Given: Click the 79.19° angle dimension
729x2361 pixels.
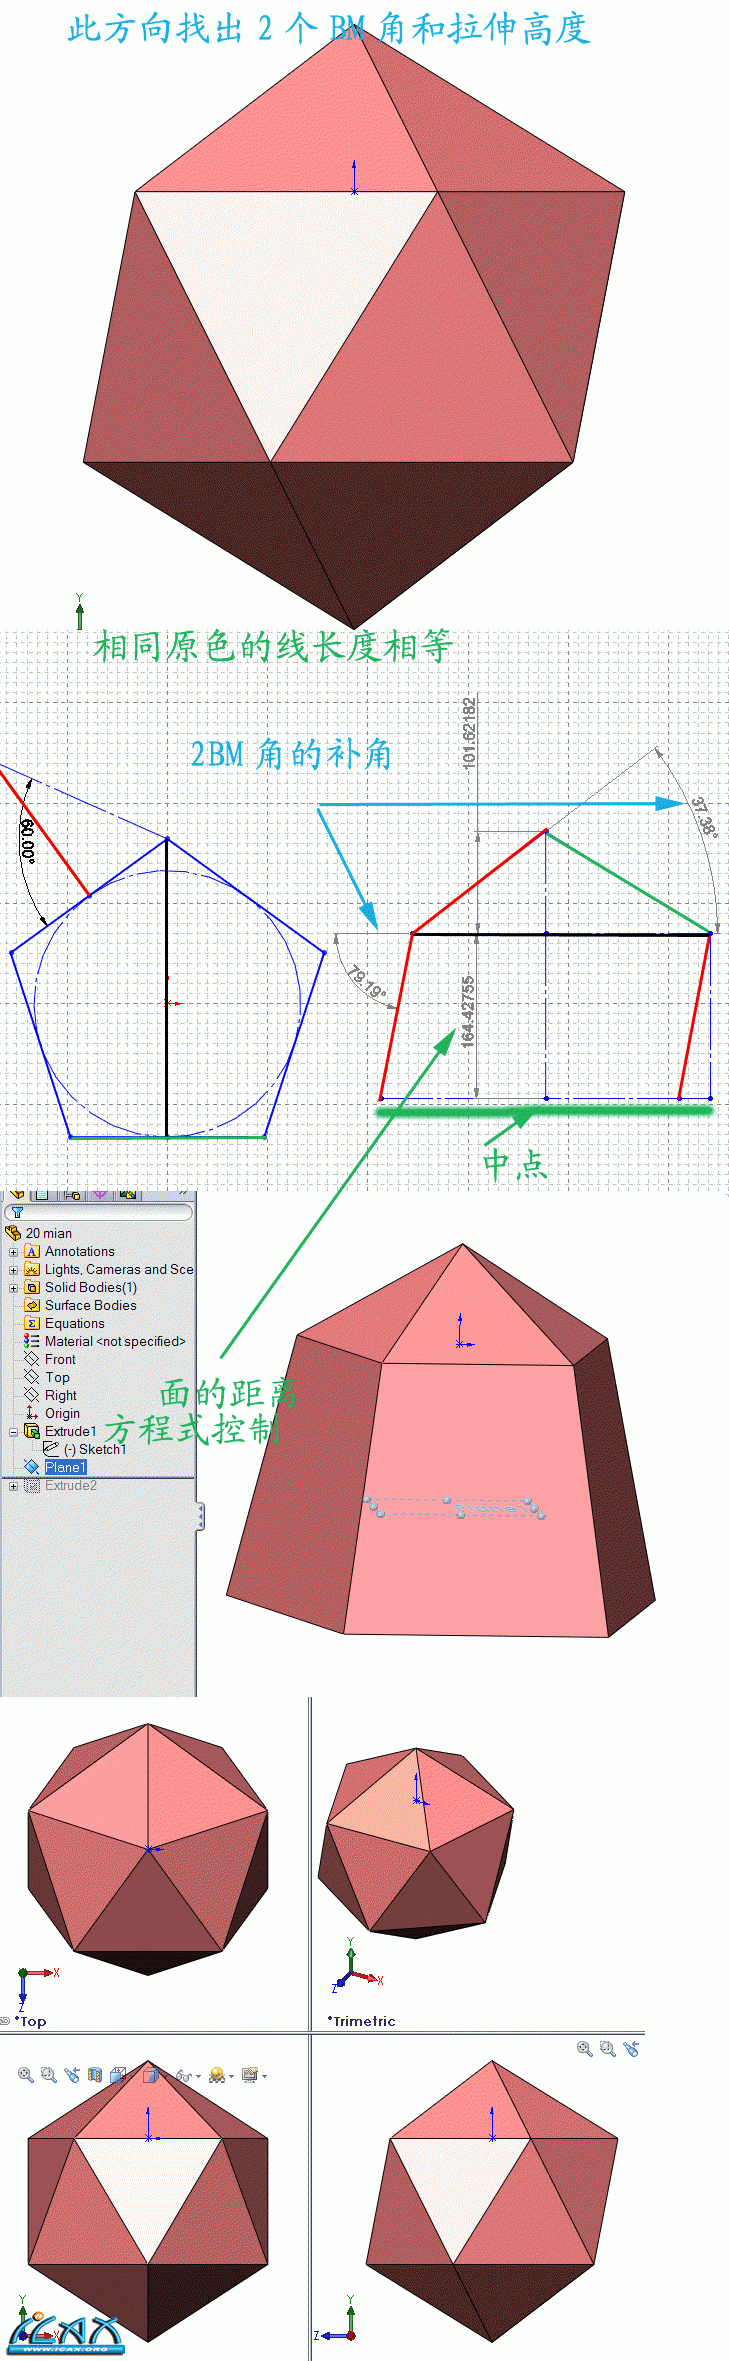Looking at the screenshot, I should [366, 982].
